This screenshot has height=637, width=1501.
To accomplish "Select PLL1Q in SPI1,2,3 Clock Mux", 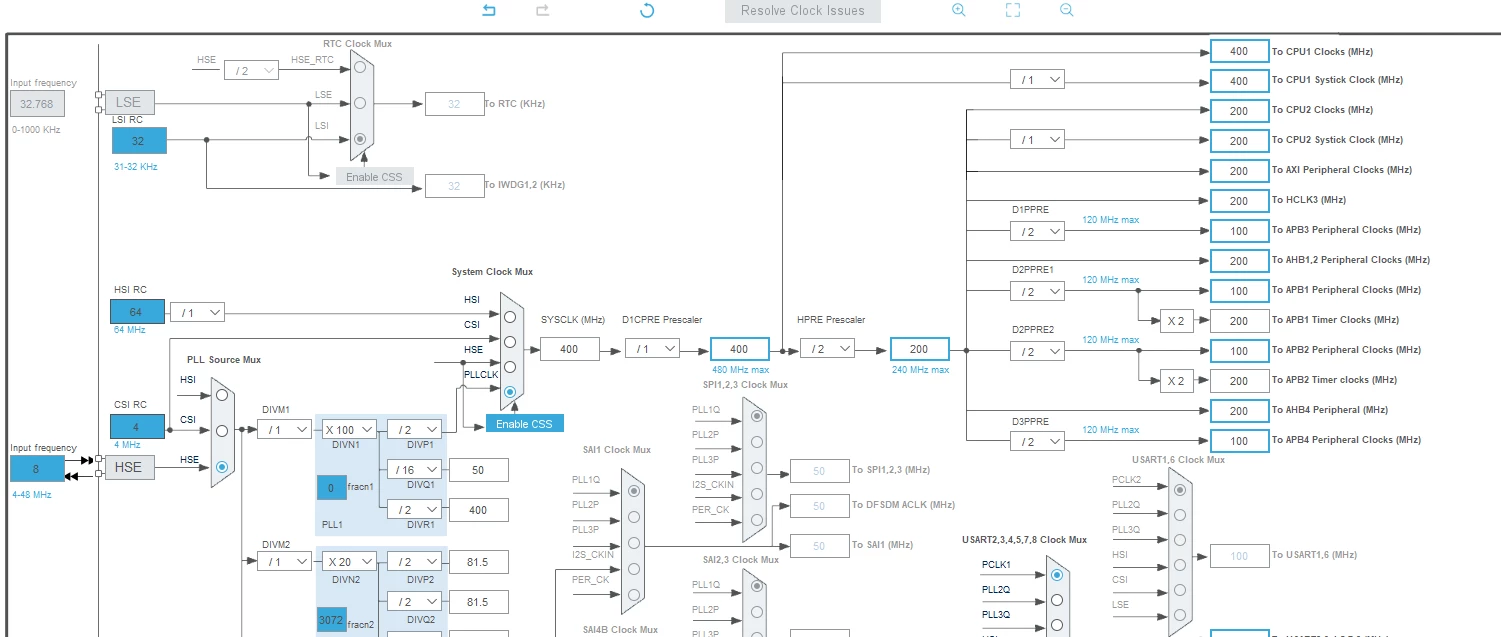I will coord(756,415).
